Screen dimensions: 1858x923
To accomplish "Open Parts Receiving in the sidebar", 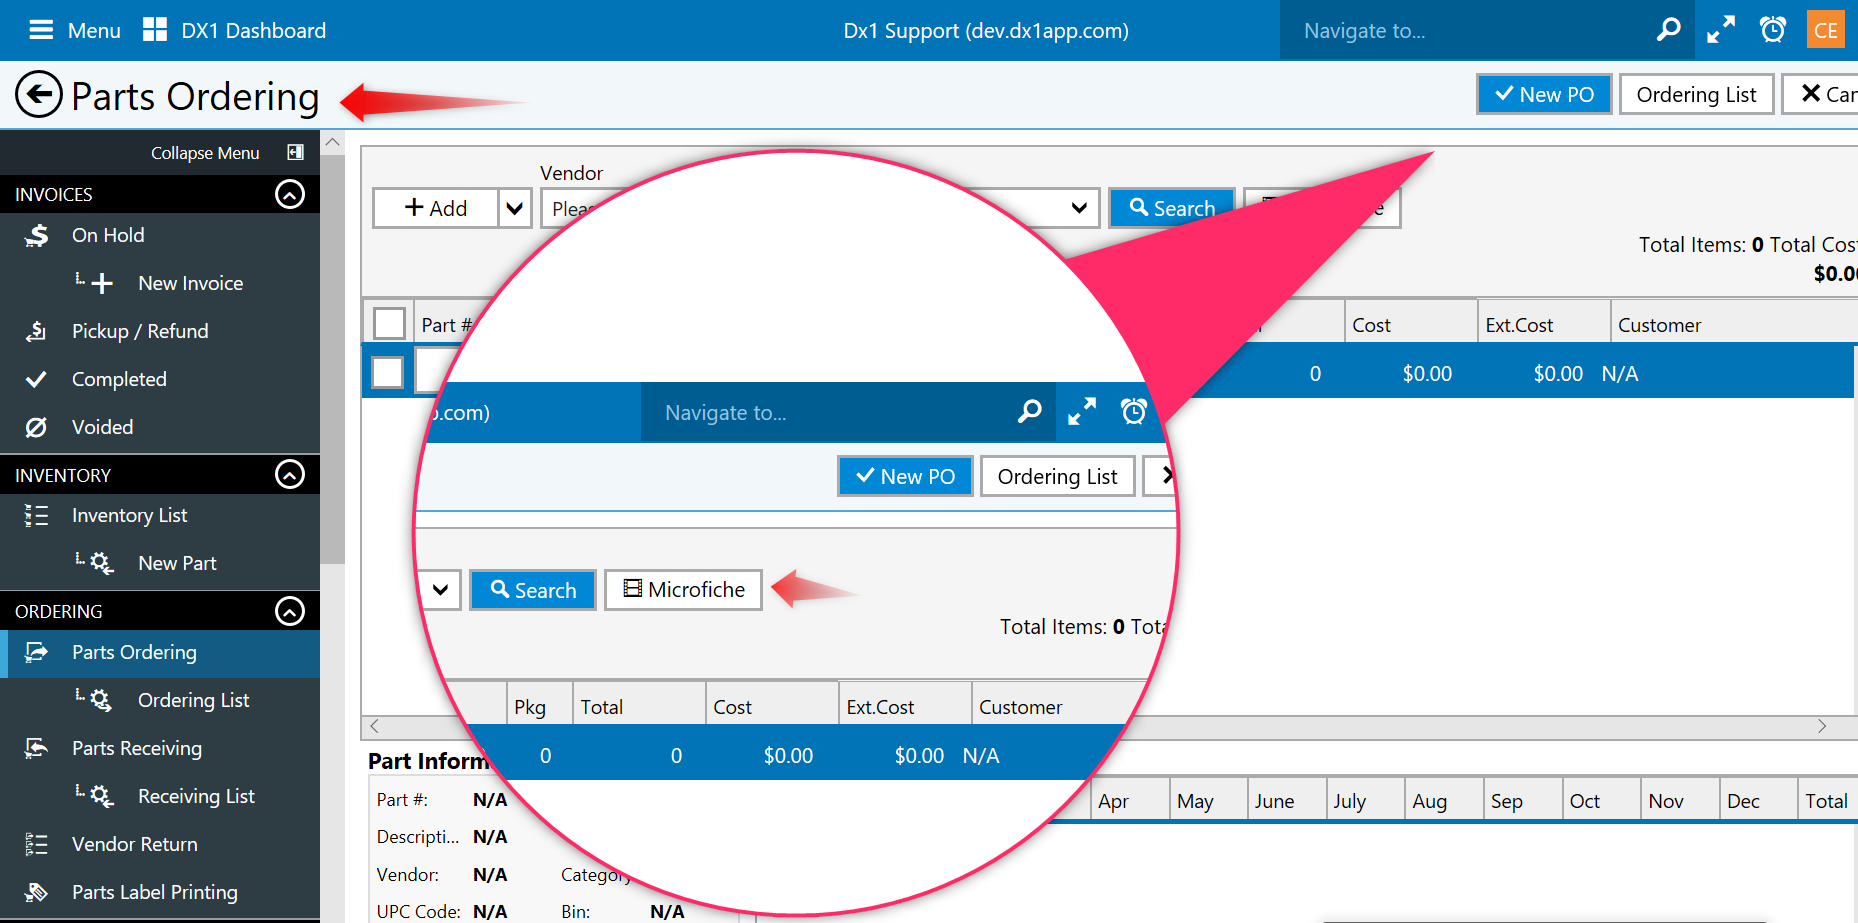I will pos(137,748).
